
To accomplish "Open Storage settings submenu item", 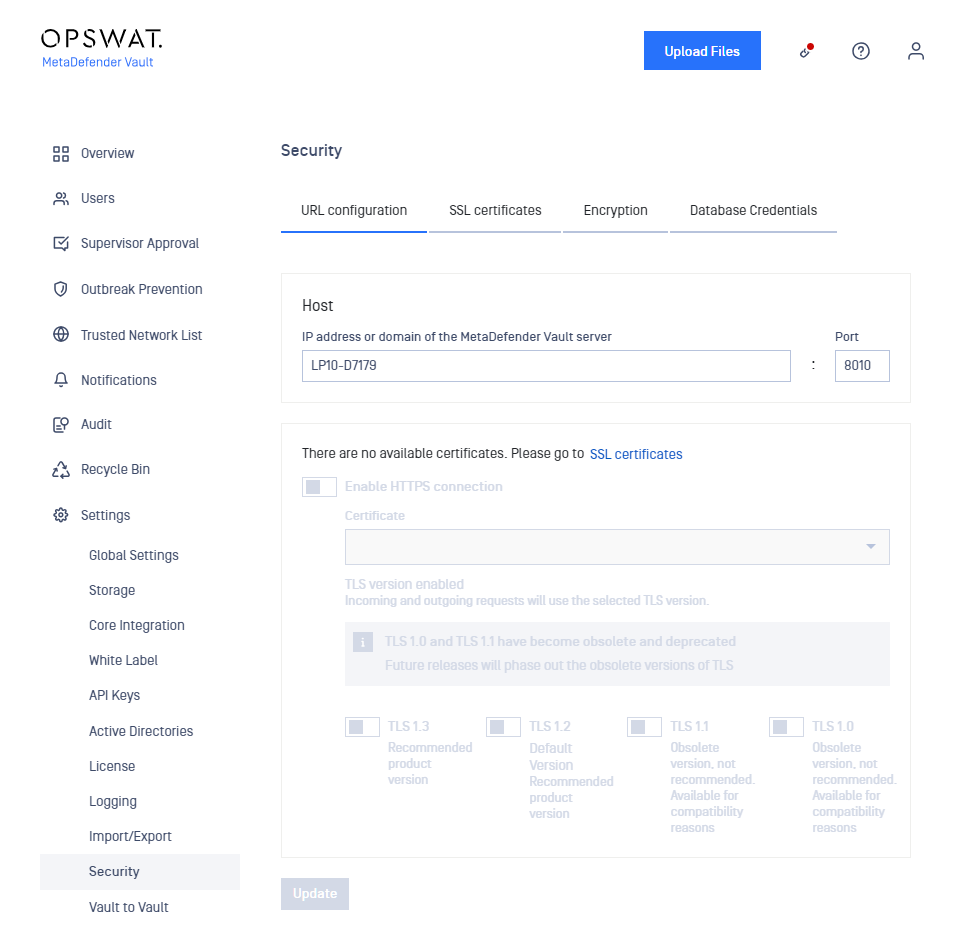I will [x=112, y=590].
